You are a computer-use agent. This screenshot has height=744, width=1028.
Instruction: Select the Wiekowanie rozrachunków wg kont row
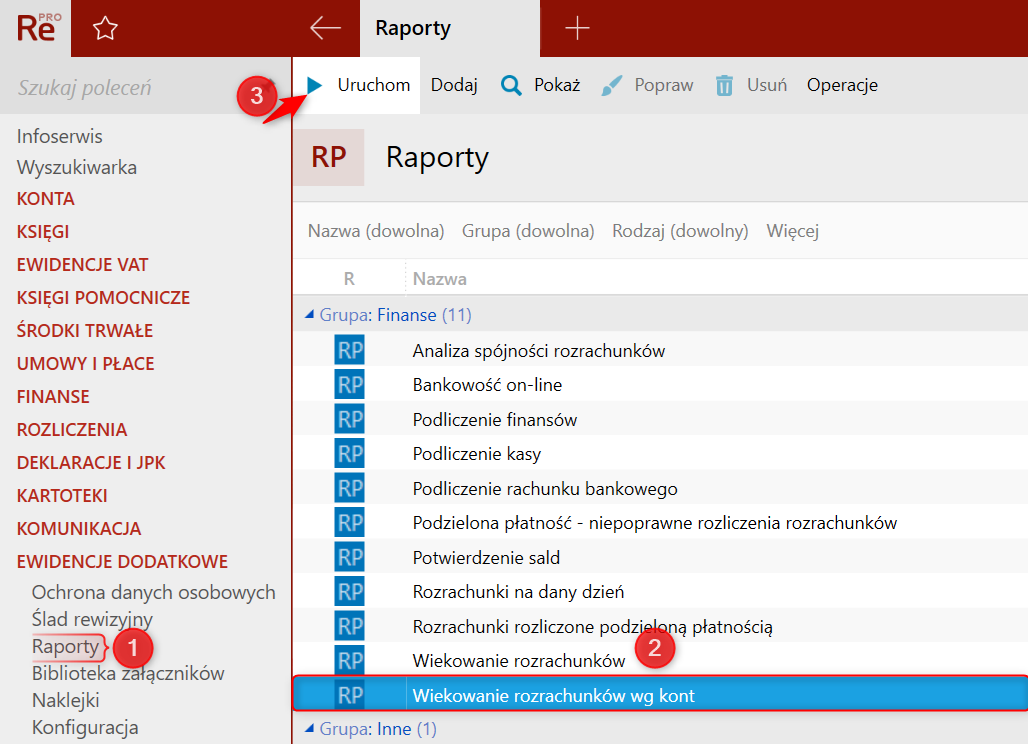pyautogui.click(x=660, y=695)
